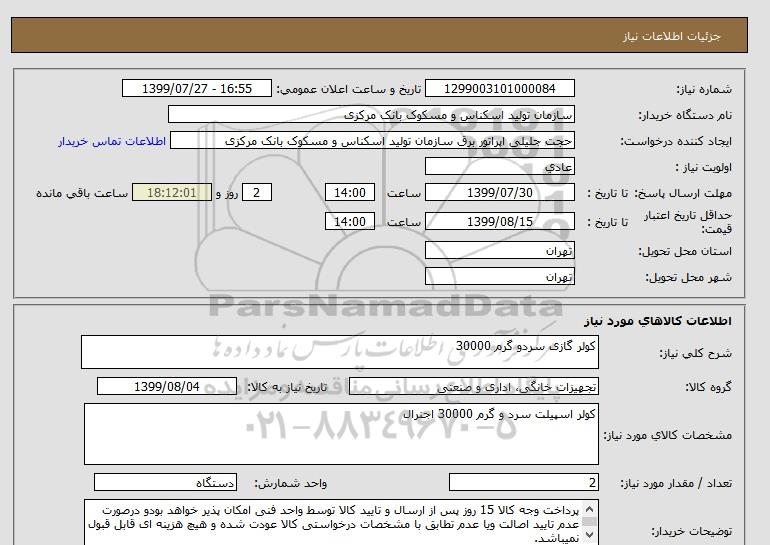Click the buyer organization name field

(x=371, y=114)
